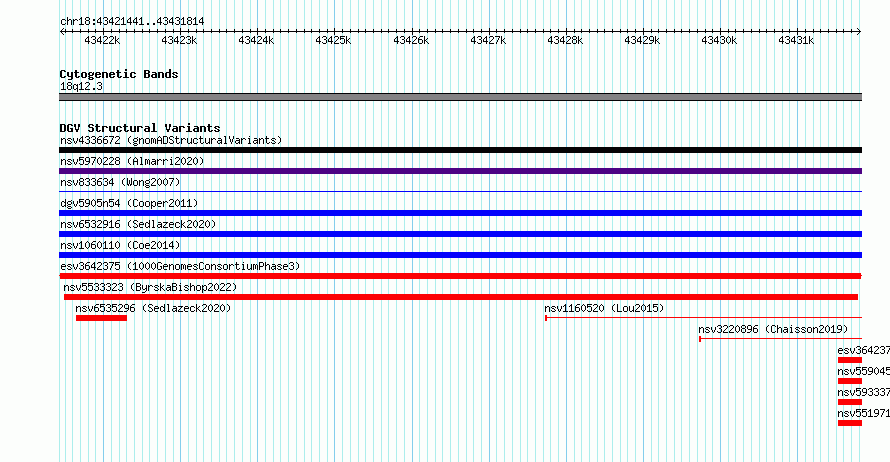Image resolution: width=890 pixels, height=462 pixels.
Task: Click the truncated esv364237 variant label
Action: click(x=863, y=350)
